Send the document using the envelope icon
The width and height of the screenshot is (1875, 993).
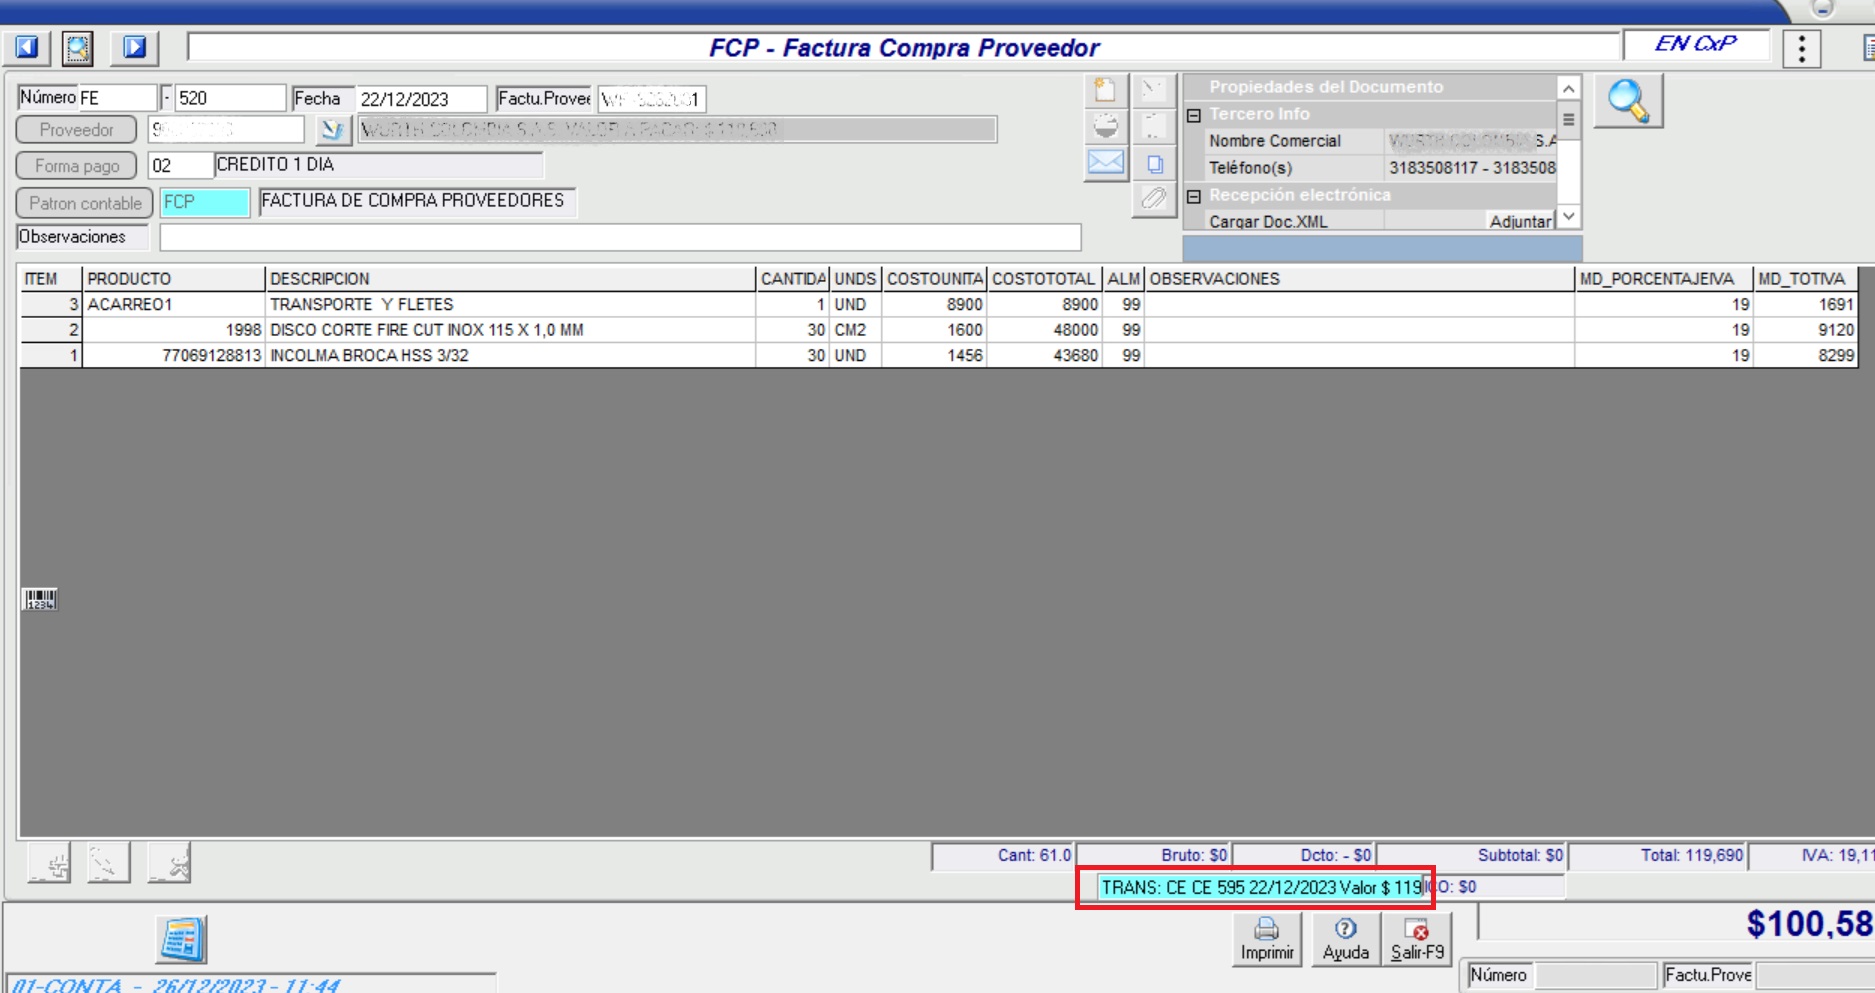pos(1105,162)
